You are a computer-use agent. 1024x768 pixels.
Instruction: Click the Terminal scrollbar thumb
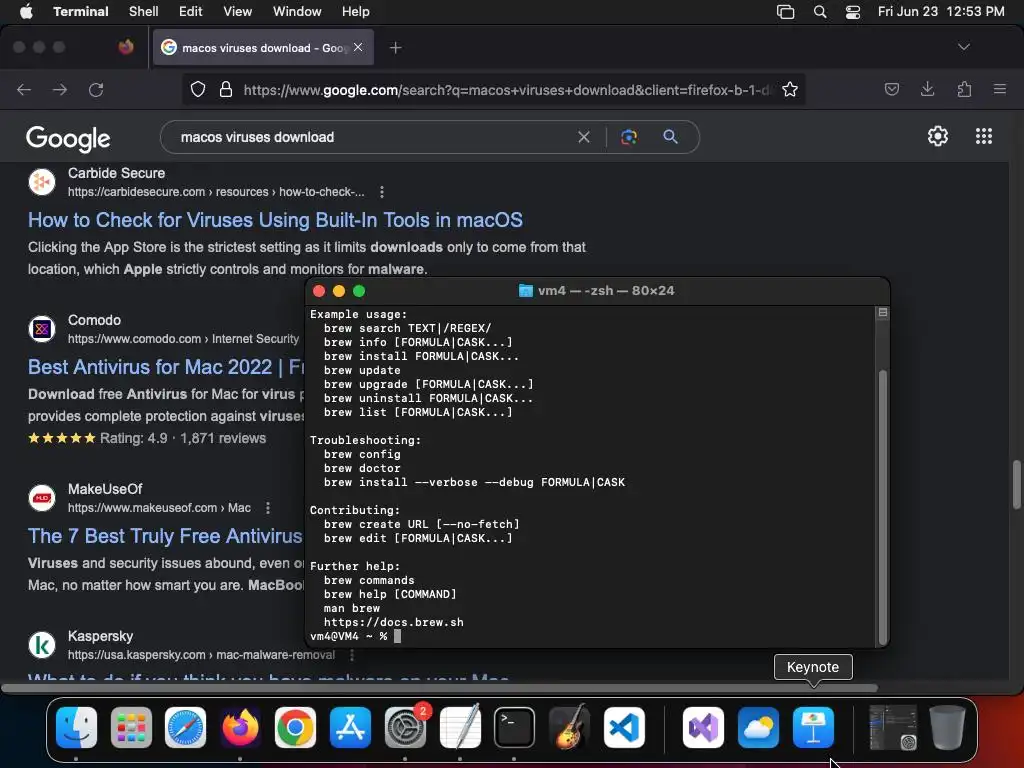882,506
